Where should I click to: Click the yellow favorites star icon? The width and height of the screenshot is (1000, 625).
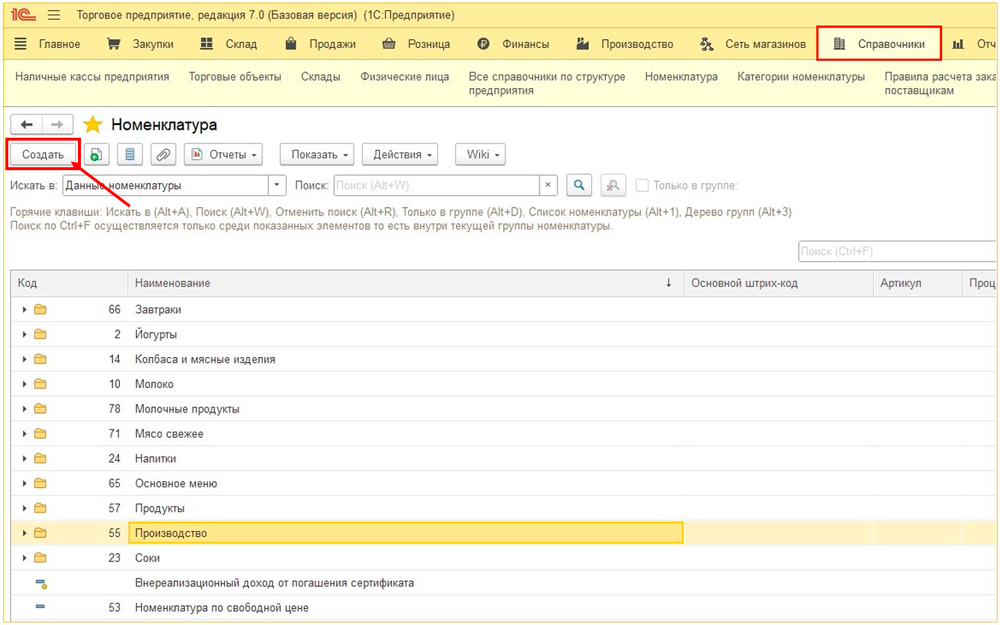pos(93,125)
